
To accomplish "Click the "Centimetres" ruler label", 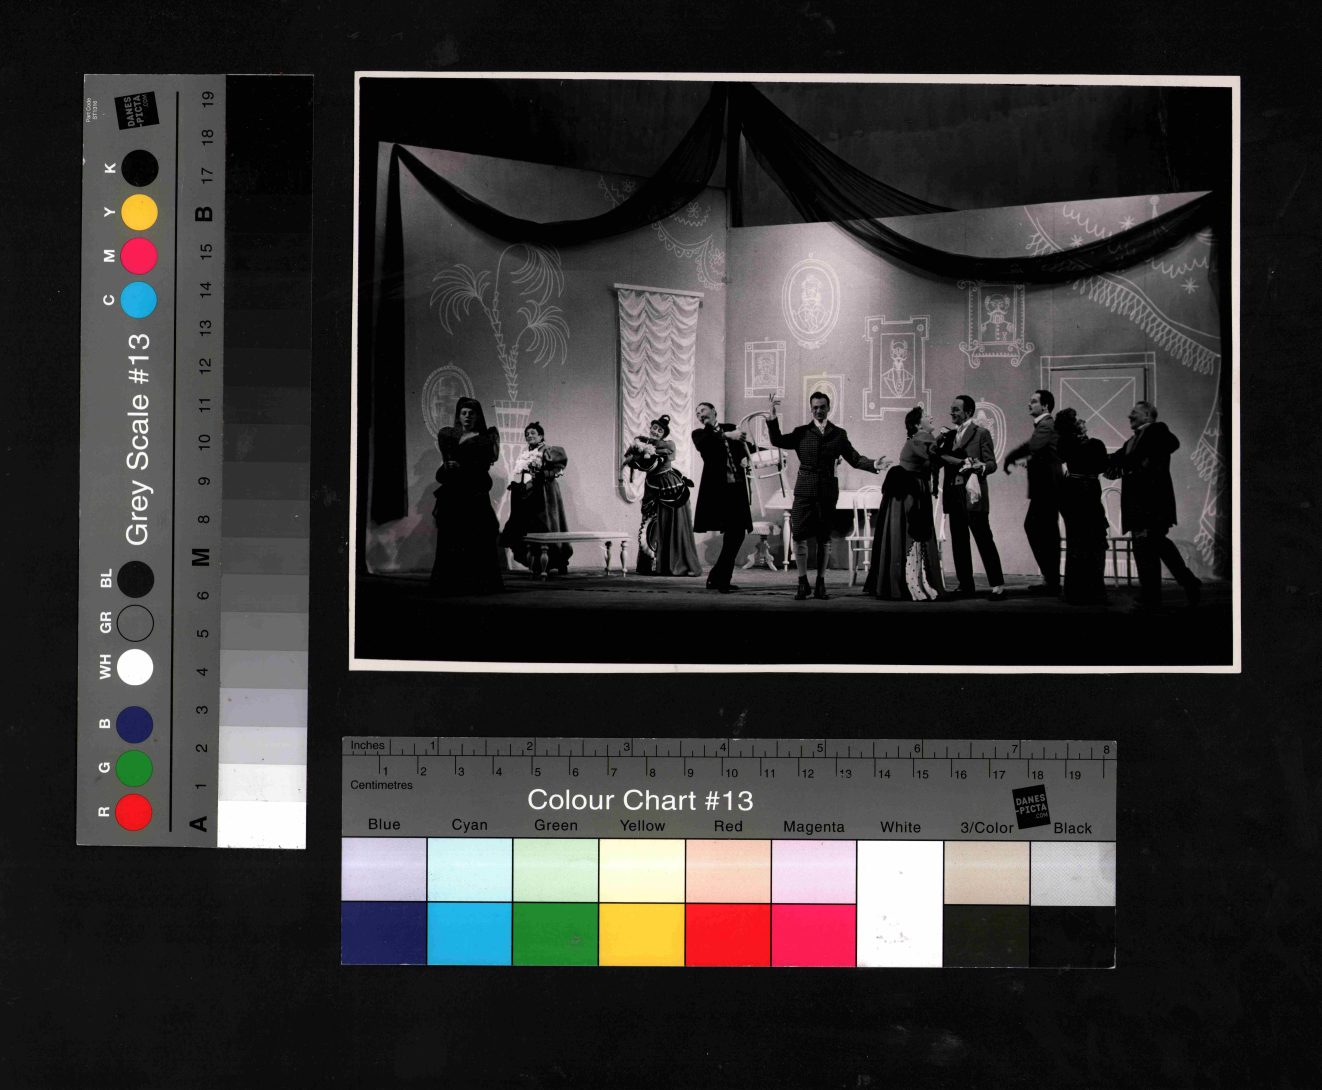I will point(381,785).
